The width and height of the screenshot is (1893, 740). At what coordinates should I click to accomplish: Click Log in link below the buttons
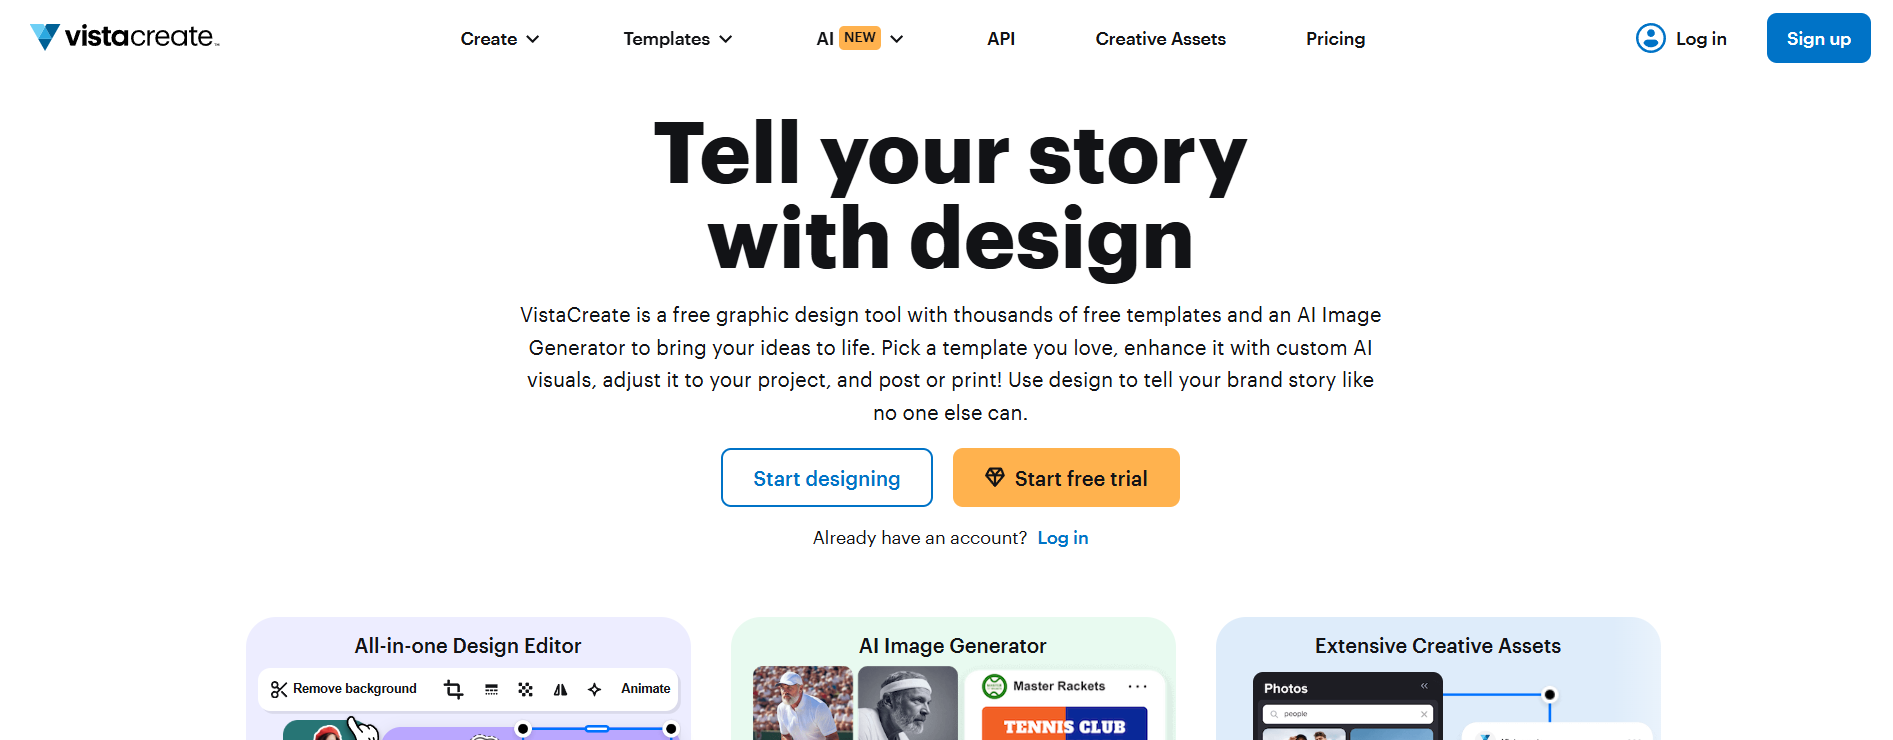1062,538
